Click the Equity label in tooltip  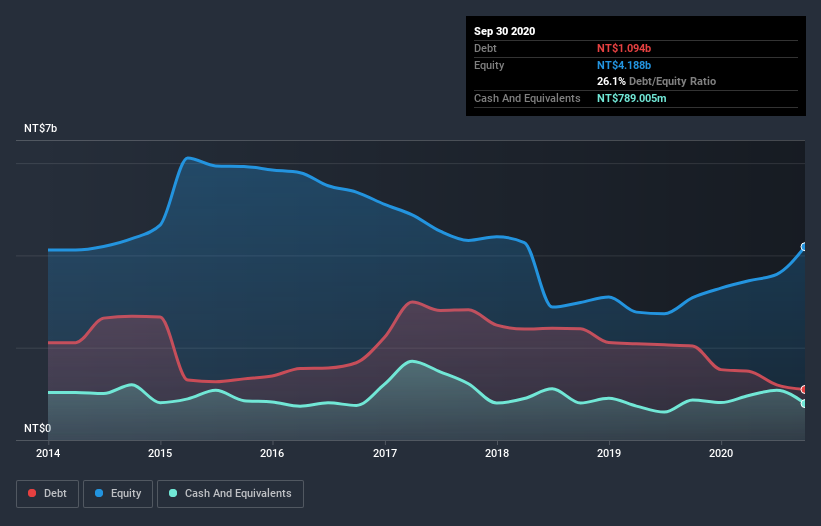point(489,65)
